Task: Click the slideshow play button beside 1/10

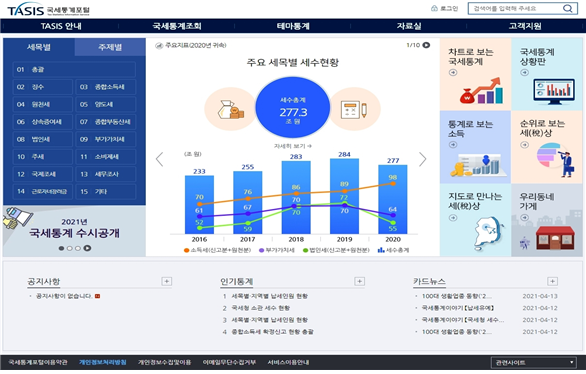Action: [426, 45]
